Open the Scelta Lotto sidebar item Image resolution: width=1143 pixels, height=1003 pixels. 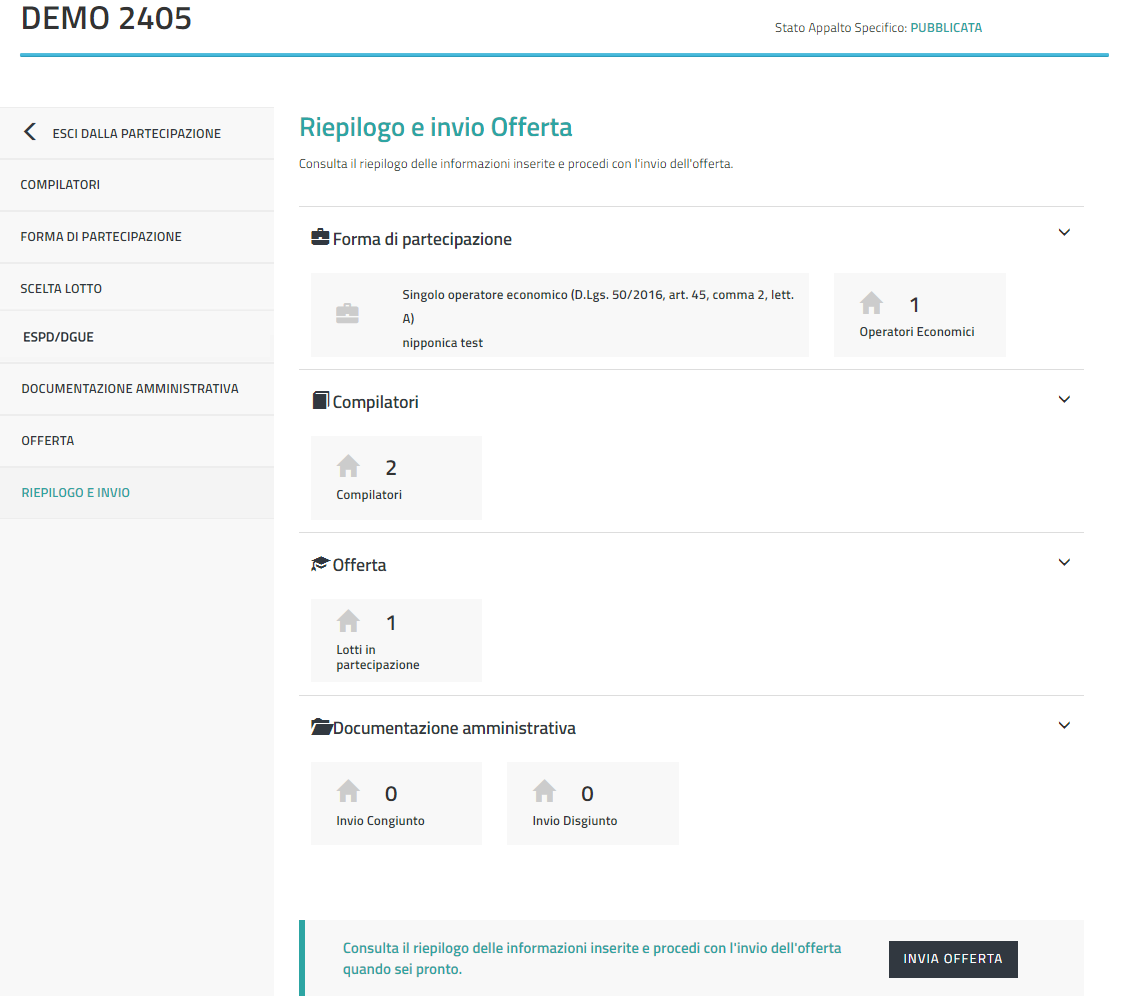coord(61,289)
